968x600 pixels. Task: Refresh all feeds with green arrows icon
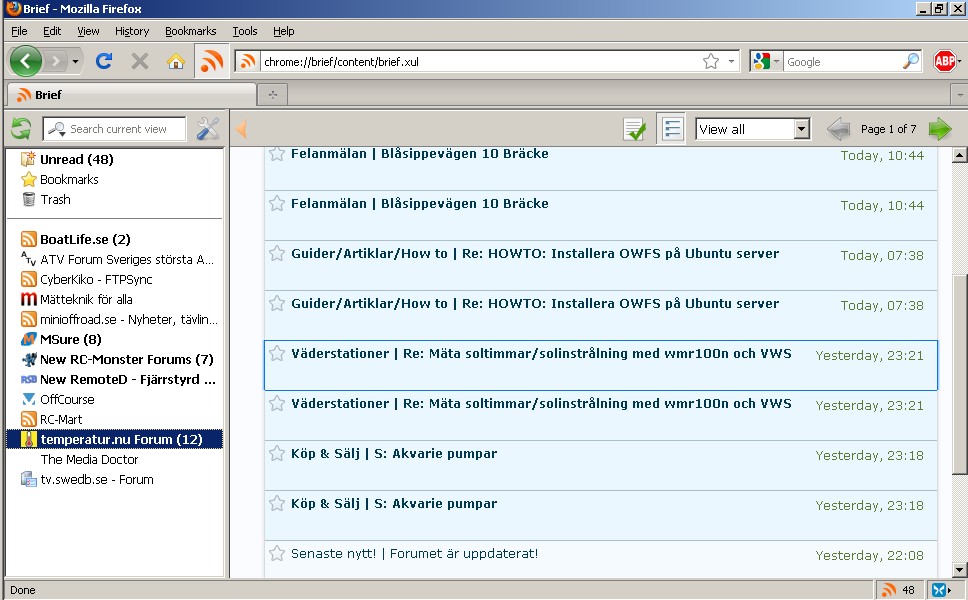point(21,128)
